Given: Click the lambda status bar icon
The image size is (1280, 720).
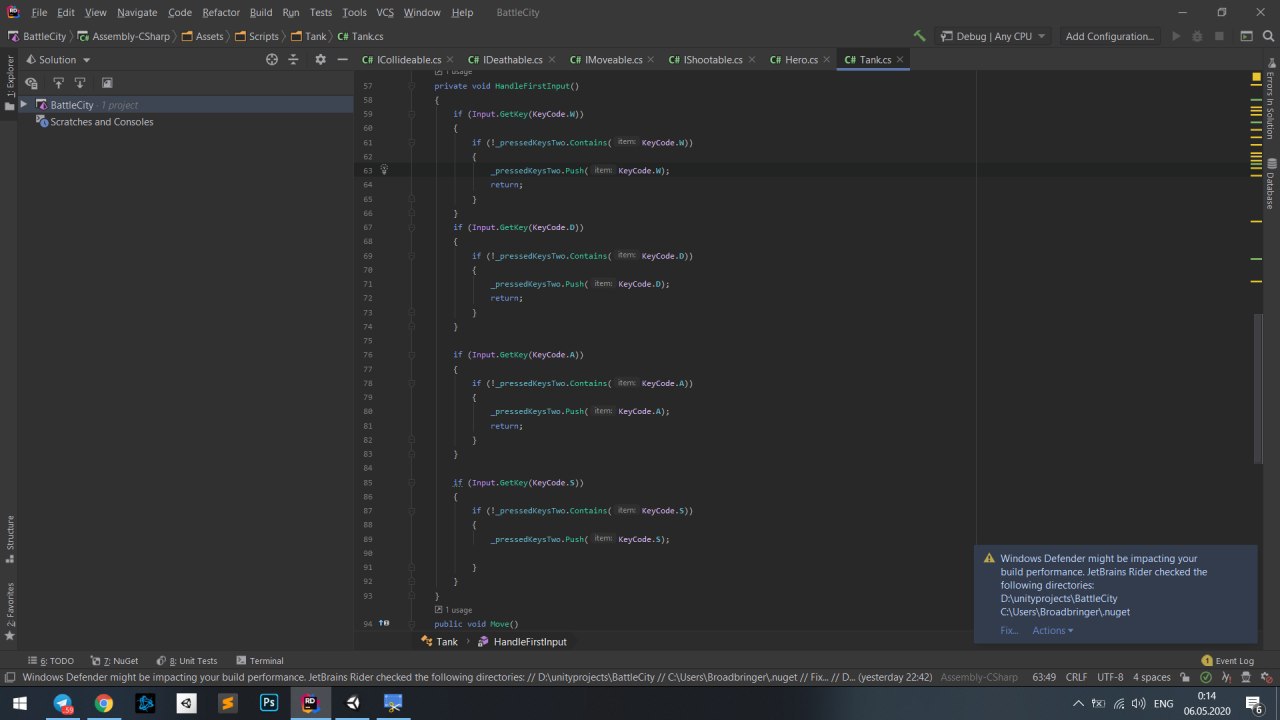Looking at the screenshot, I should 1225,677.
